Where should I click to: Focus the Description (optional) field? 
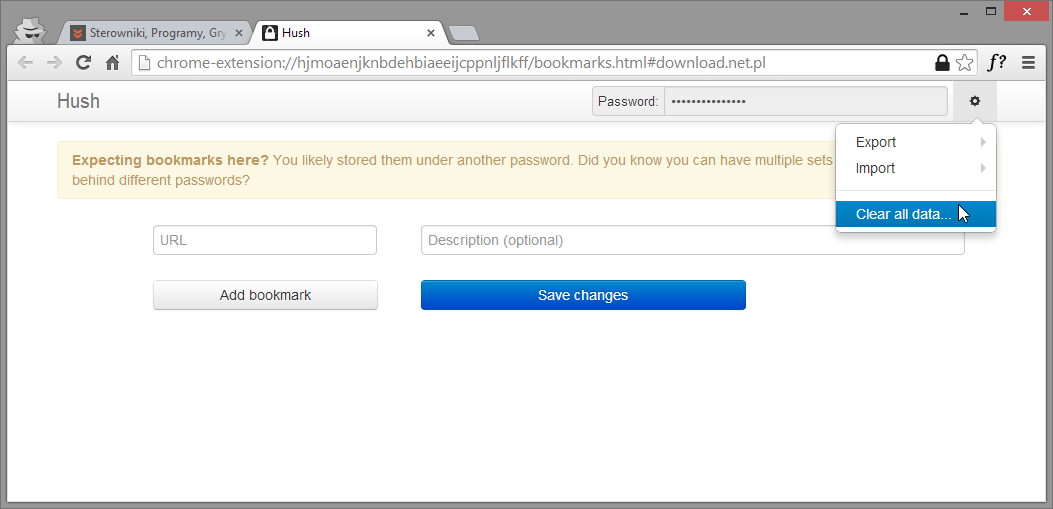click(692, 240)
